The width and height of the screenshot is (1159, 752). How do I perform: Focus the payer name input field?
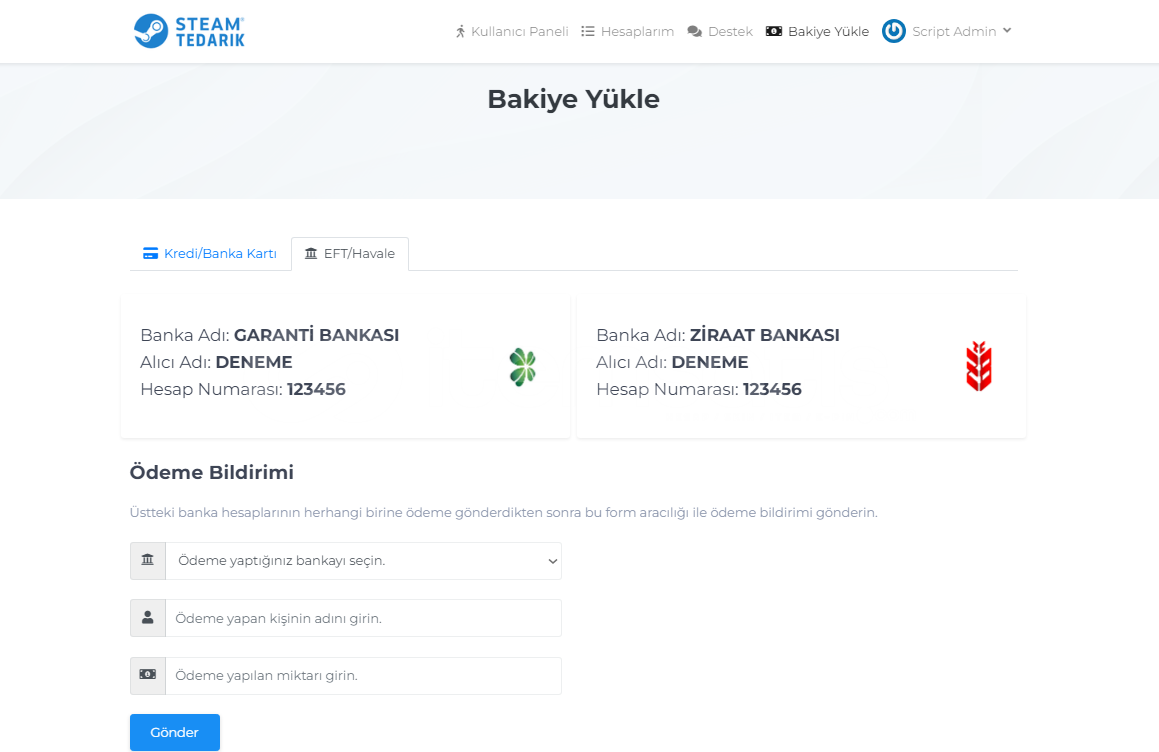click(364, 618)
